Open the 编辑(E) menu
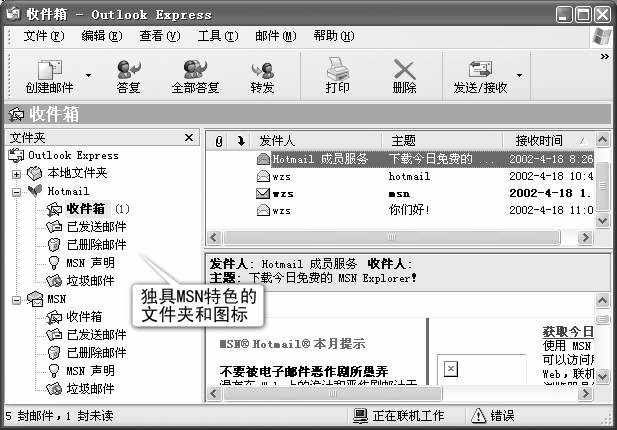This screenshot has width=617, height=430. tap(102, 36)
